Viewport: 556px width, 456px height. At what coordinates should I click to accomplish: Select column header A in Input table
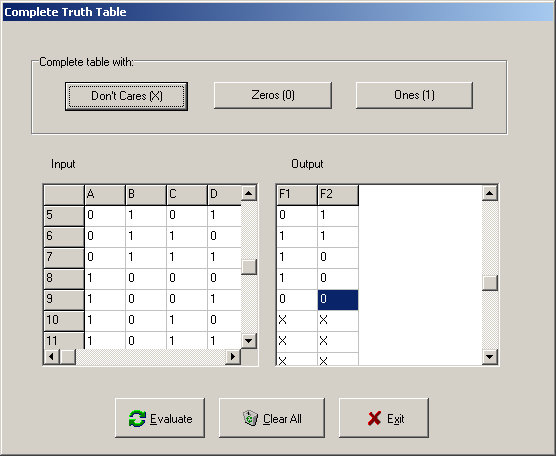[105, 195]
